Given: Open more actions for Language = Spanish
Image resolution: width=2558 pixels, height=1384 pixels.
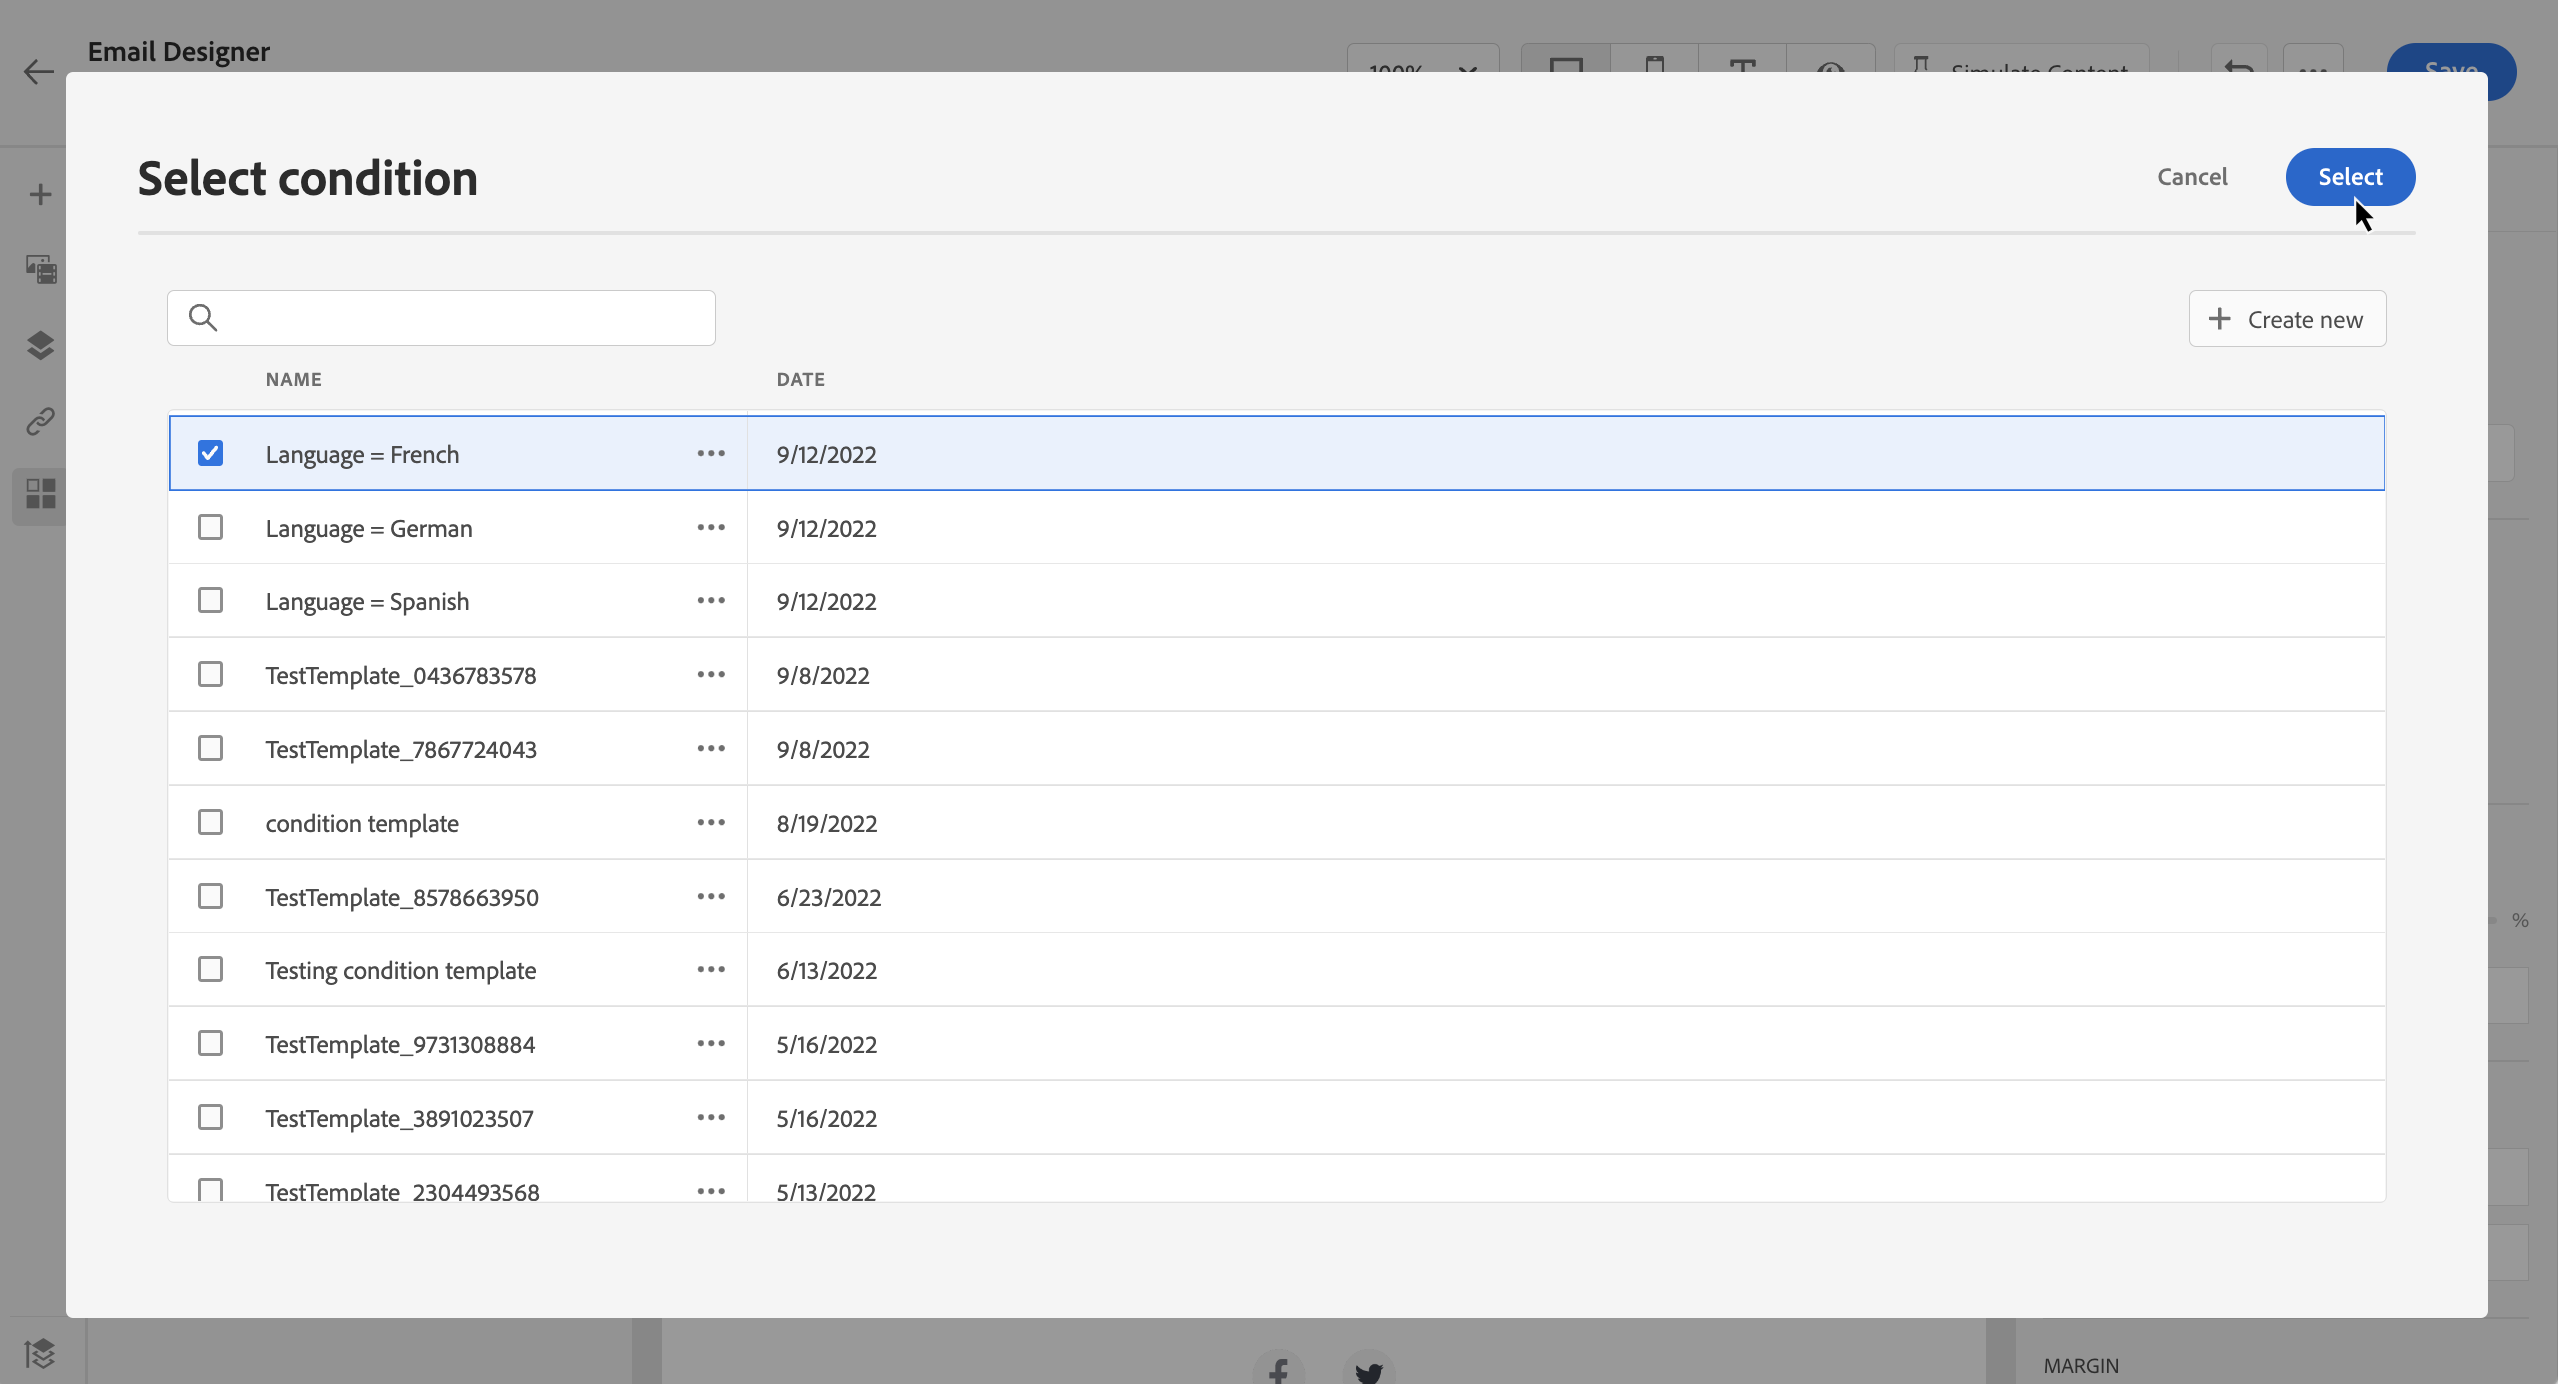Looking at the screenshot, I should pos(711,600).
